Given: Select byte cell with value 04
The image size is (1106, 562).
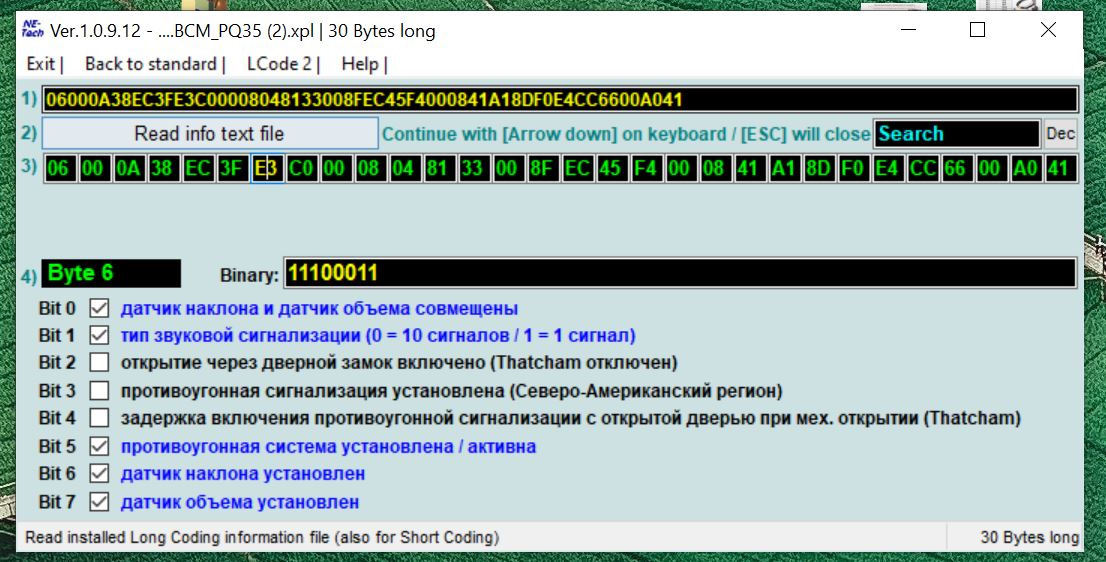Looking at the screenshot, I should [x=406, y=169].
